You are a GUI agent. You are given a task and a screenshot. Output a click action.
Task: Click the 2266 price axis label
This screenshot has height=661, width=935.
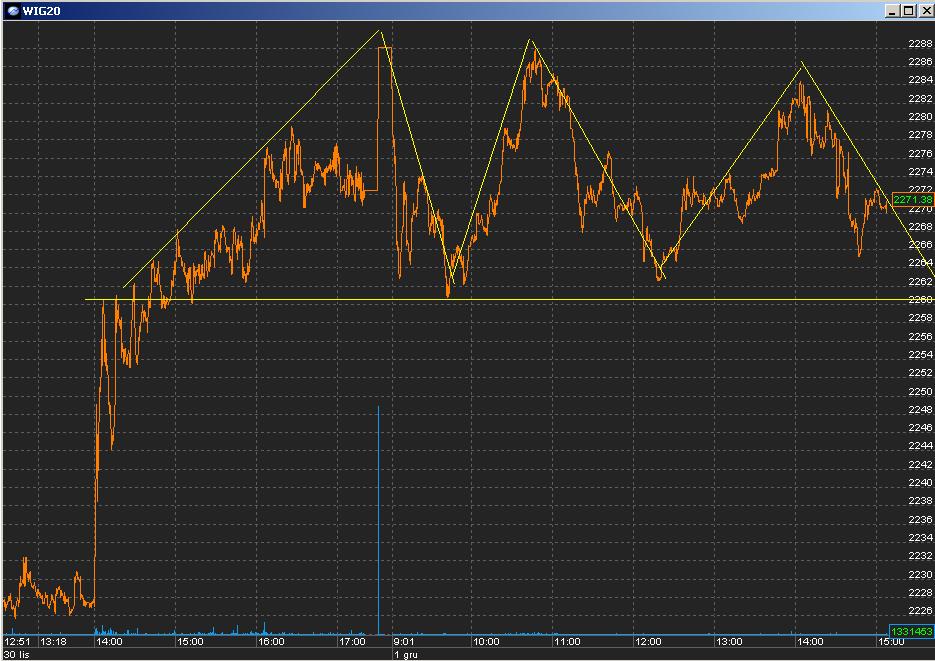click(919, 244)
